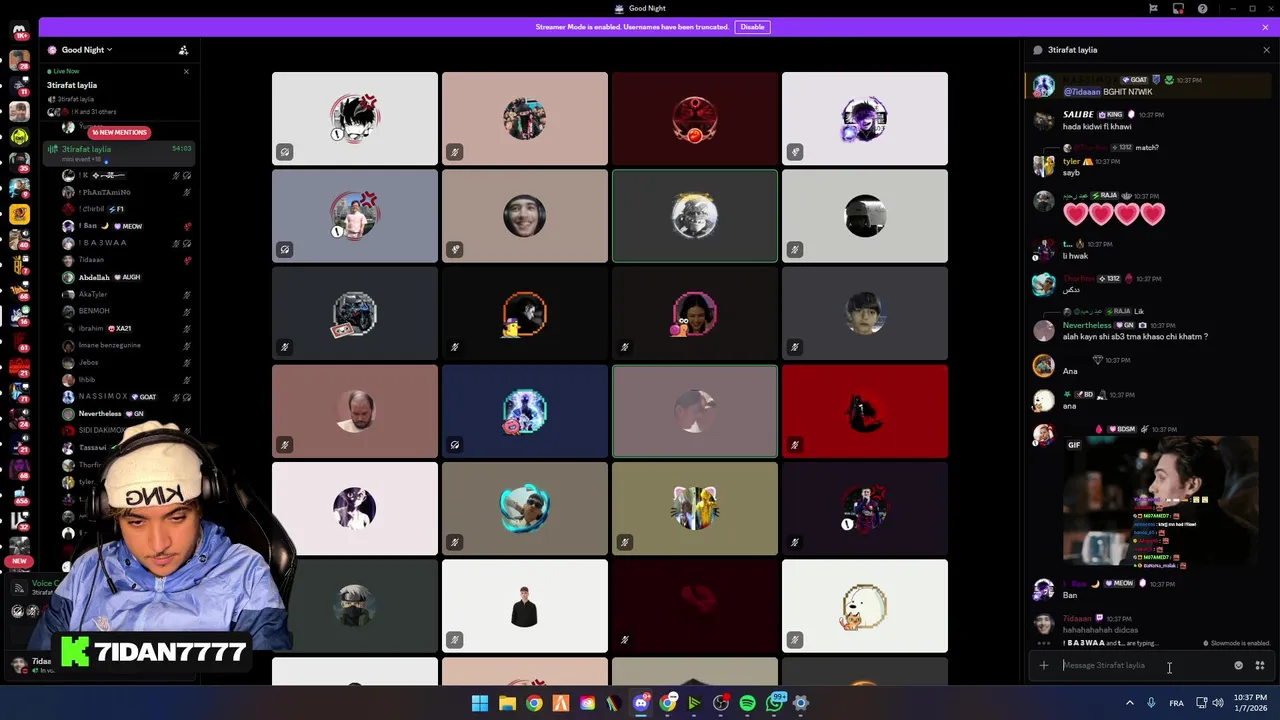Show hidden tray icons chevron
The height and width of the screenshot is (720, 1280).
pos(1130,703)
